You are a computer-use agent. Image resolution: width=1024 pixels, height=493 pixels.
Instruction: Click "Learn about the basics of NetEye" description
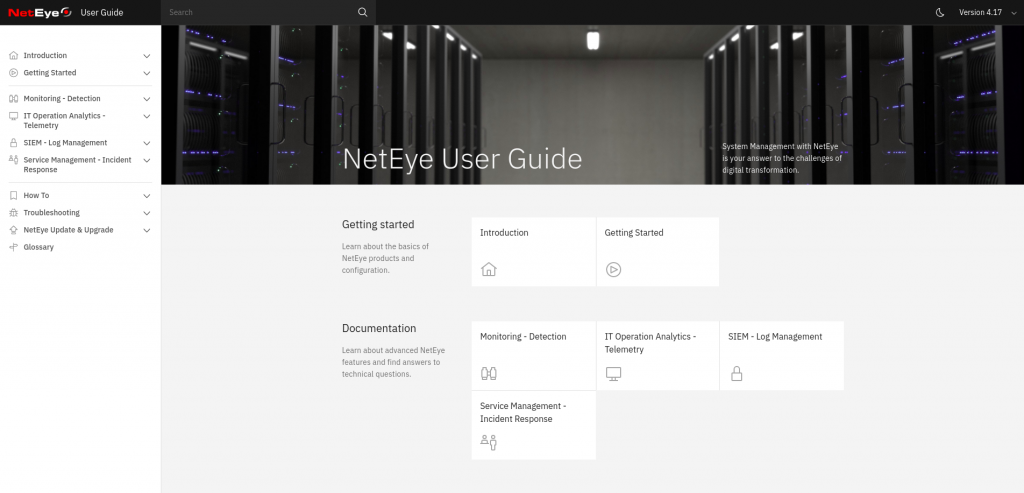point(385,258)
